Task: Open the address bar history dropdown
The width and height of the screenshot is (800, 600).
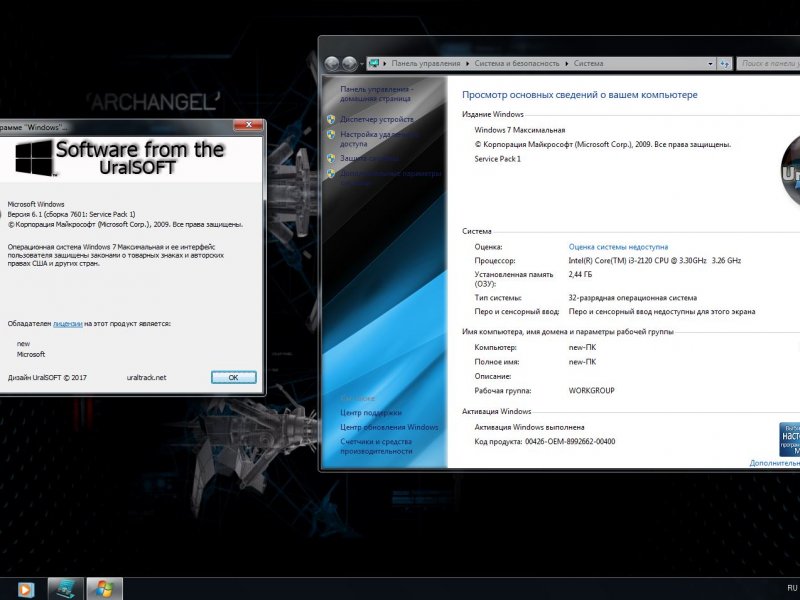Action: pyautogui.click(x=710, y=64)
